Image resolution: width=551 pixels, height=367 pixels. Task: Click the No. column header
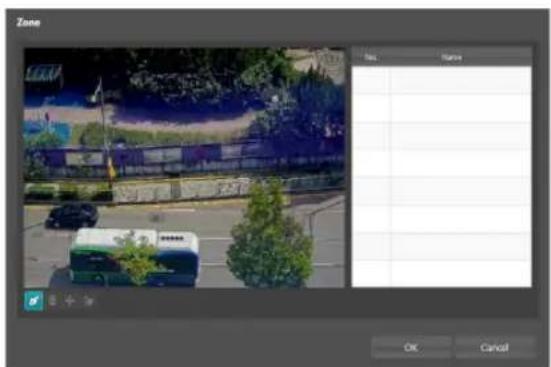(370, 57)
